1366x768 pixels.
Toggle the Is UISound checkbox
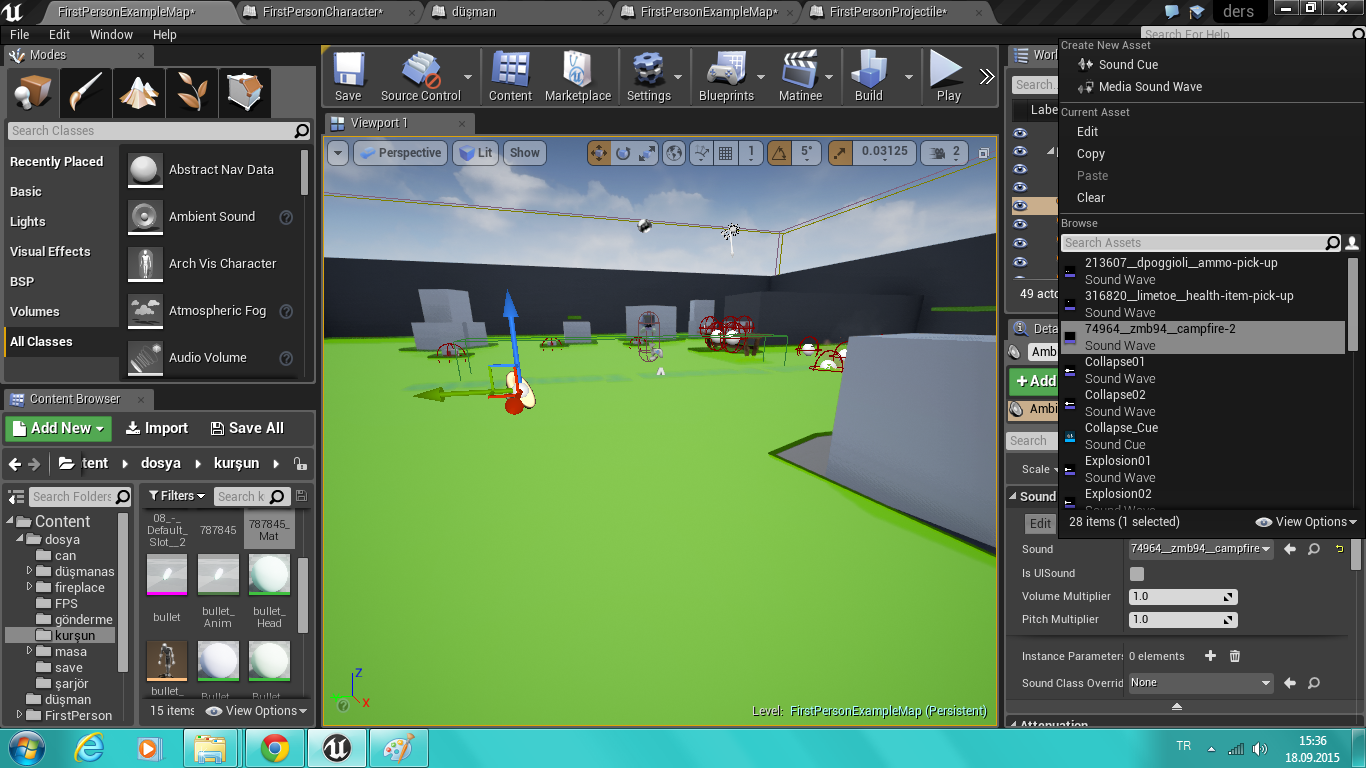[x=1137, y=574]
